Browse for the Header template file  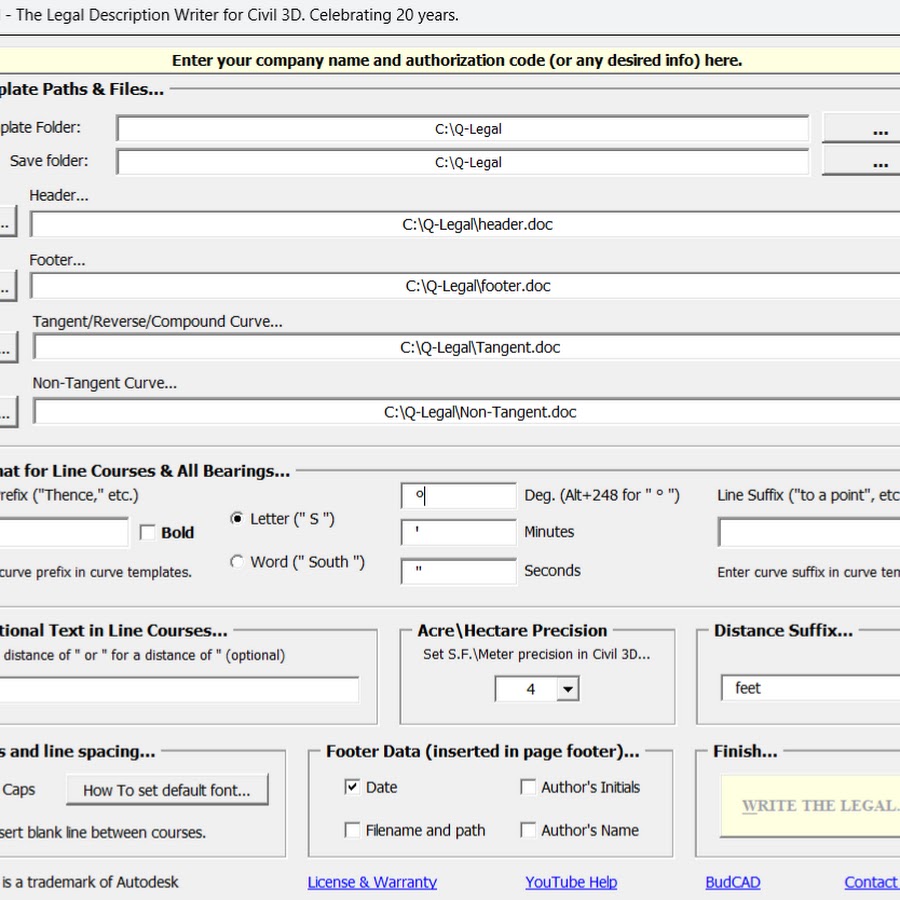7,222
